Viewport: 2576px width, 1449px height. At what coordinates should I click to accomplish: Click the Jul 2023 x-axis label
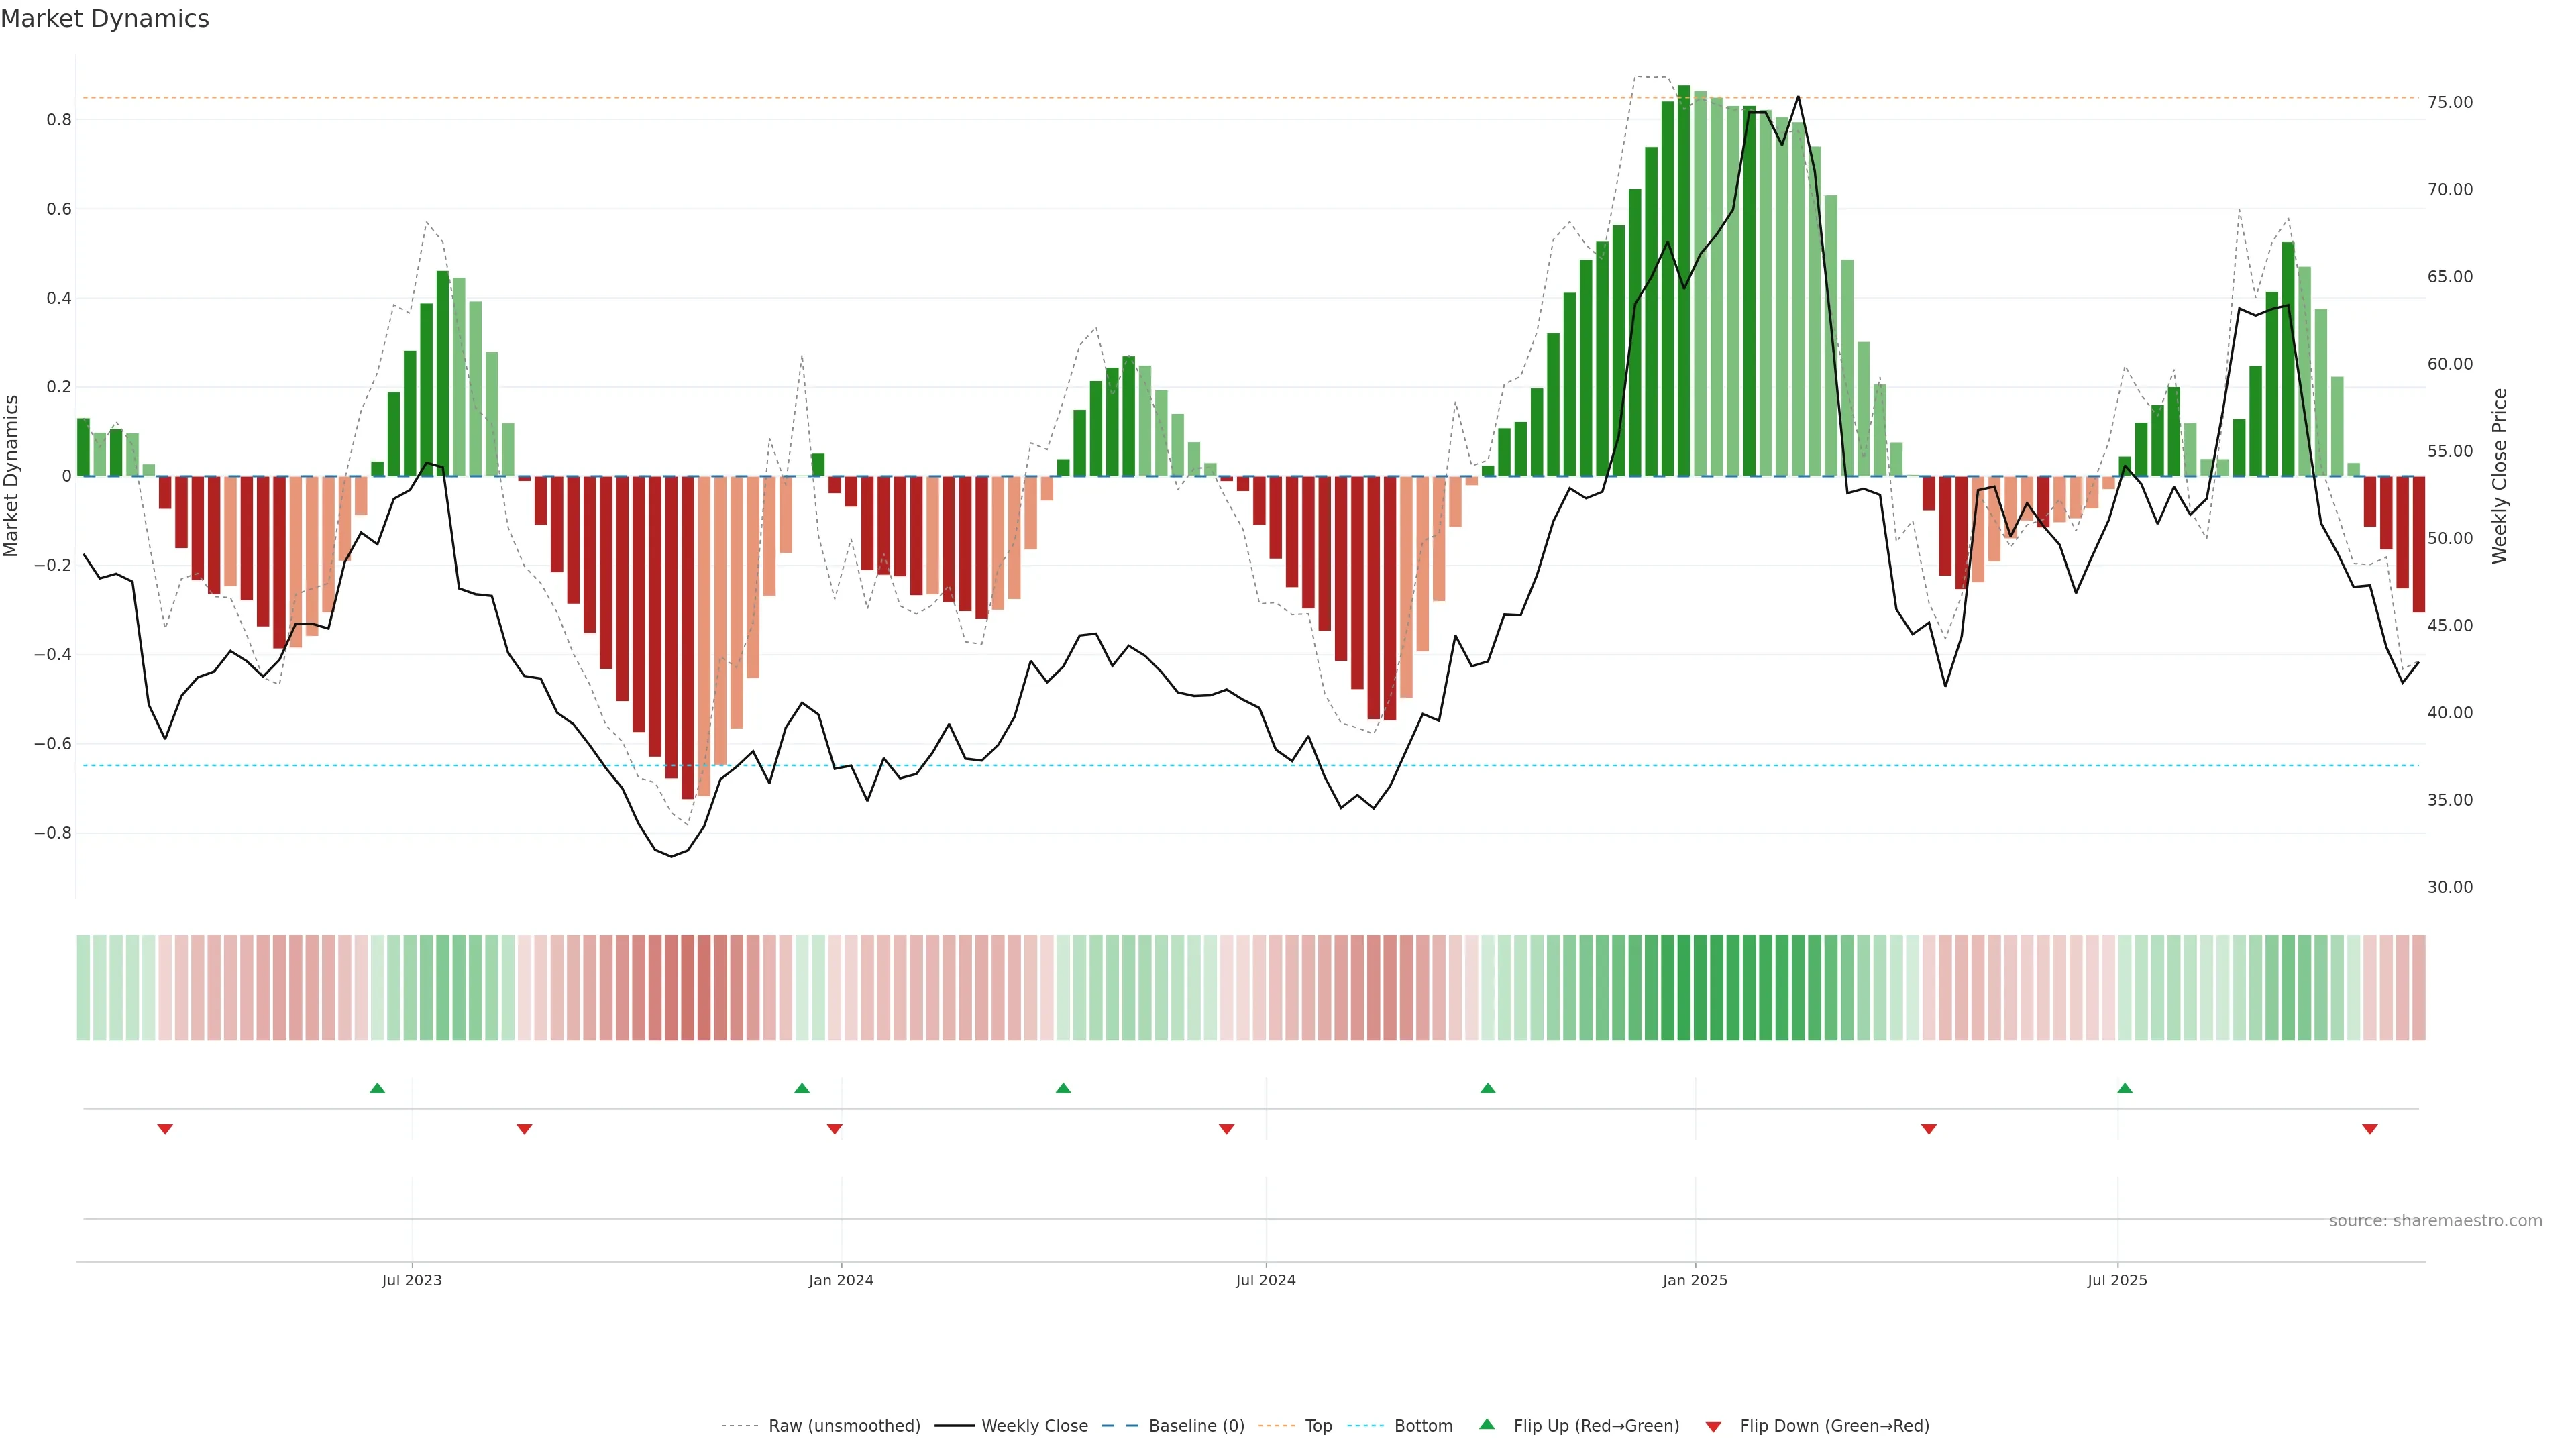click(411, 1280)
